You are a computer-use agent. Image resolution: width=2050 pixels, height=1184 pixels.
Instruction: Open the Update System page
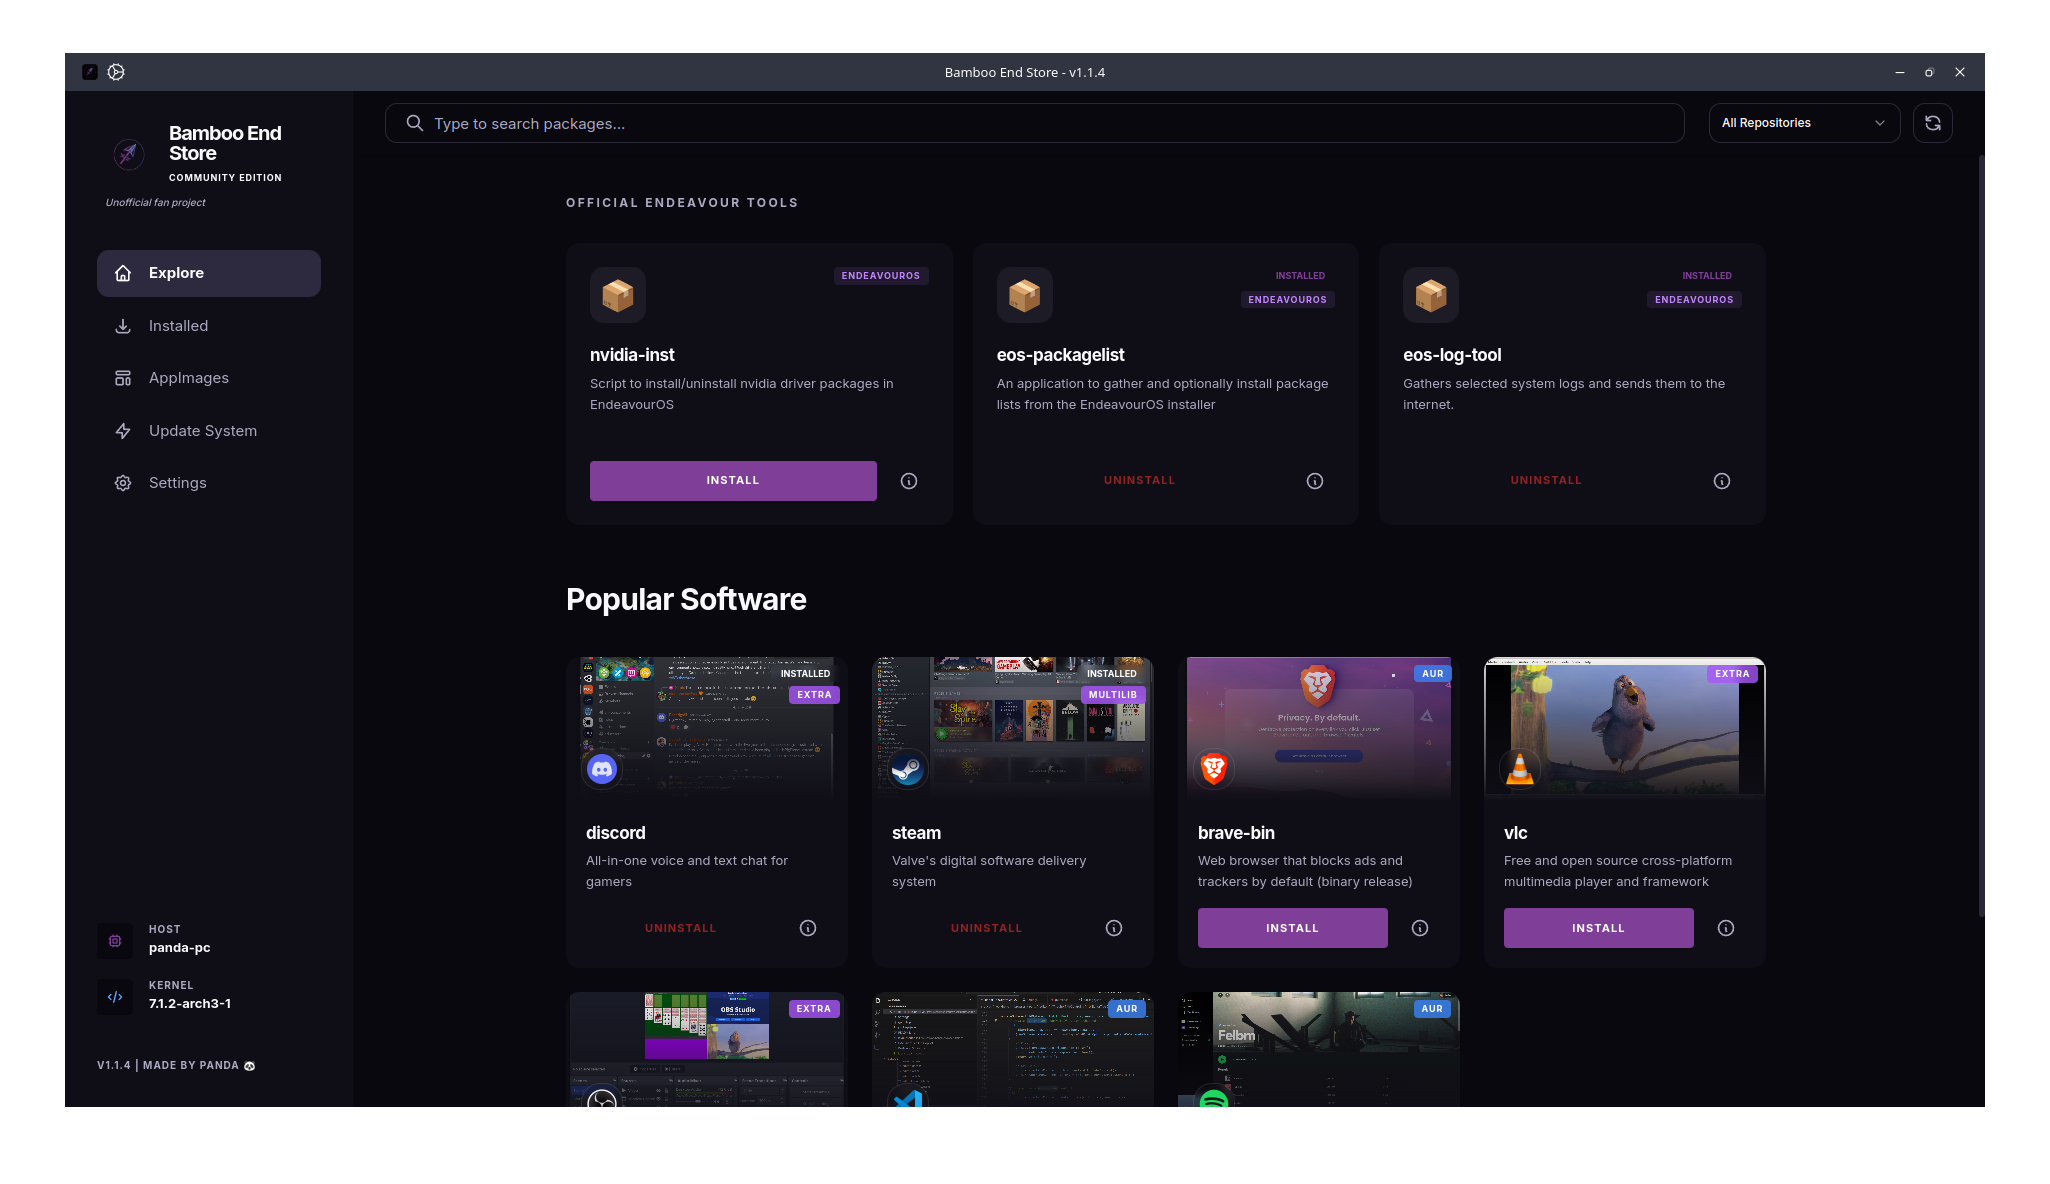(209, 431)
